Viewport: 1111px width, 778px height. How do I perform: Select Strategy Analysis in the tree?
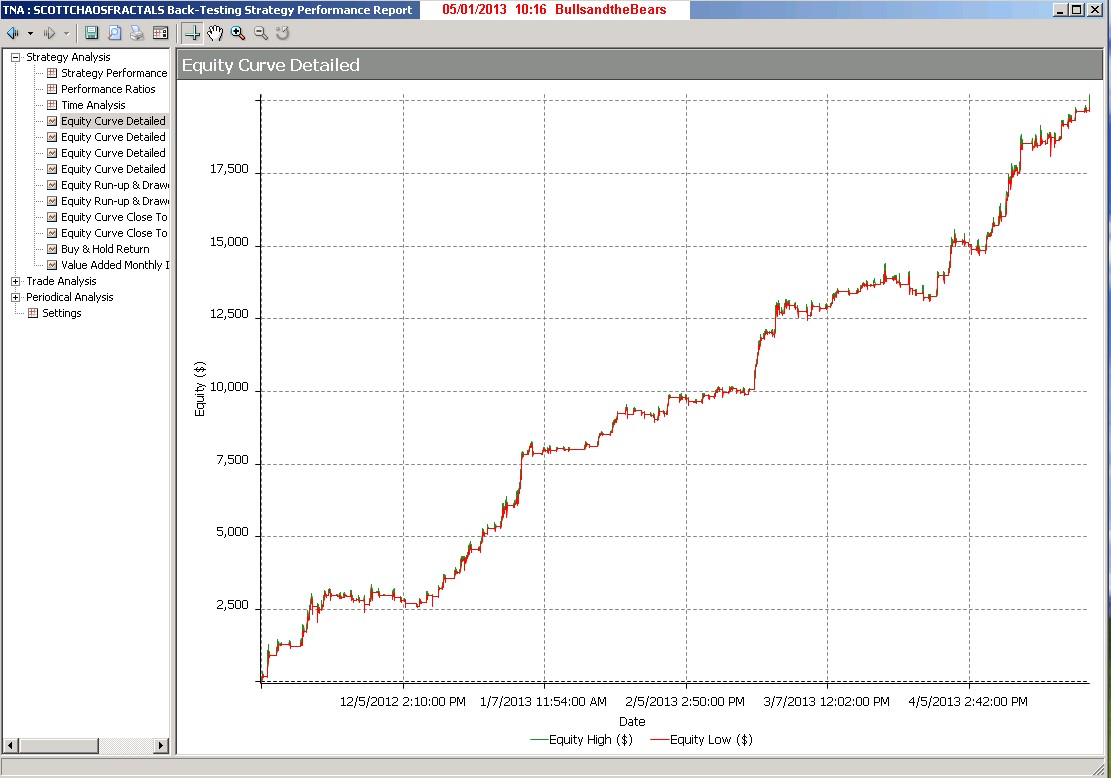coord(68,57)
